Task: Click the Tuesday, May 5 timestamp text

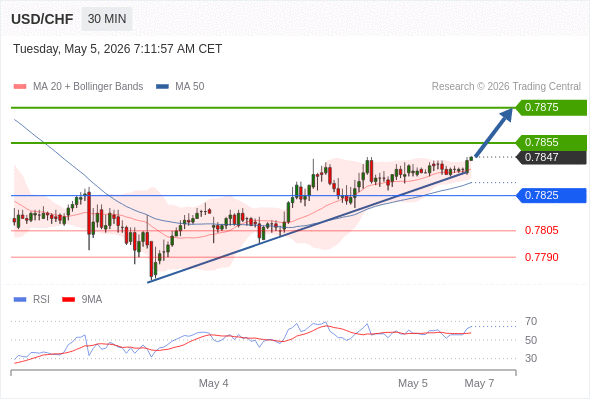Action: pyautogui.click(x=117, y=49)
